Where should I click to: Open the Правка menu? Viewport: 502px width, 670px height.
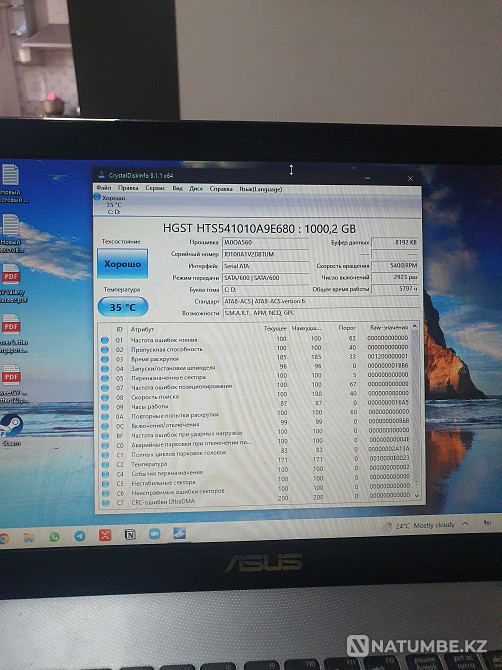click(x=128, y=188)
